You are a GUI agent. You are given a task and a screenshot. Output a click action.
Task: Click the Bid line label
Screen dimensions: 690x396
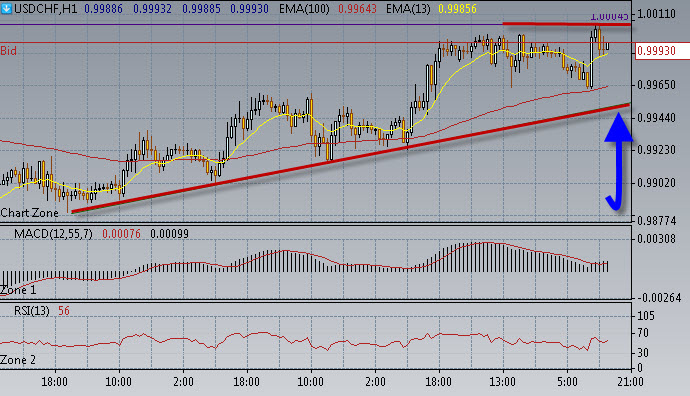(8, 51)
